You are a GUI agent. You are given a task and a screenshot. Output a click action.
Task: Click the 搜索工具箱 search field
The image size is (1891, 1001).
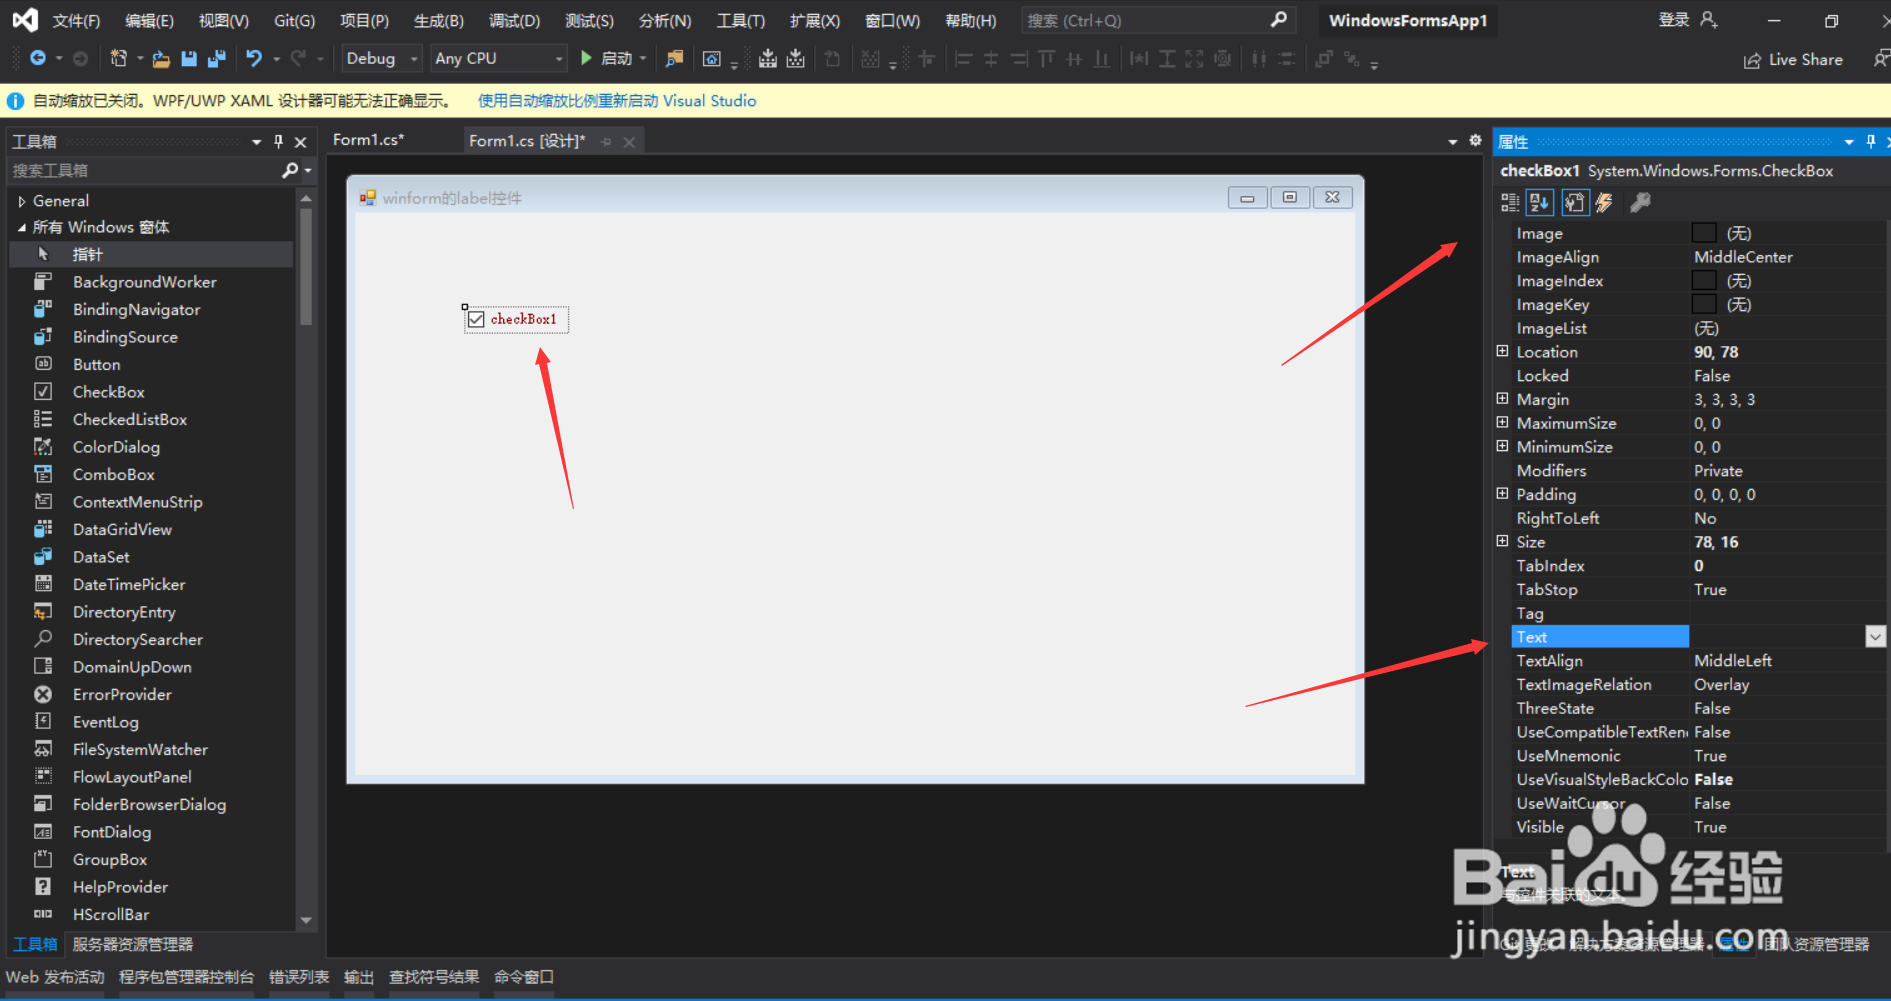[x=145, y=171]
